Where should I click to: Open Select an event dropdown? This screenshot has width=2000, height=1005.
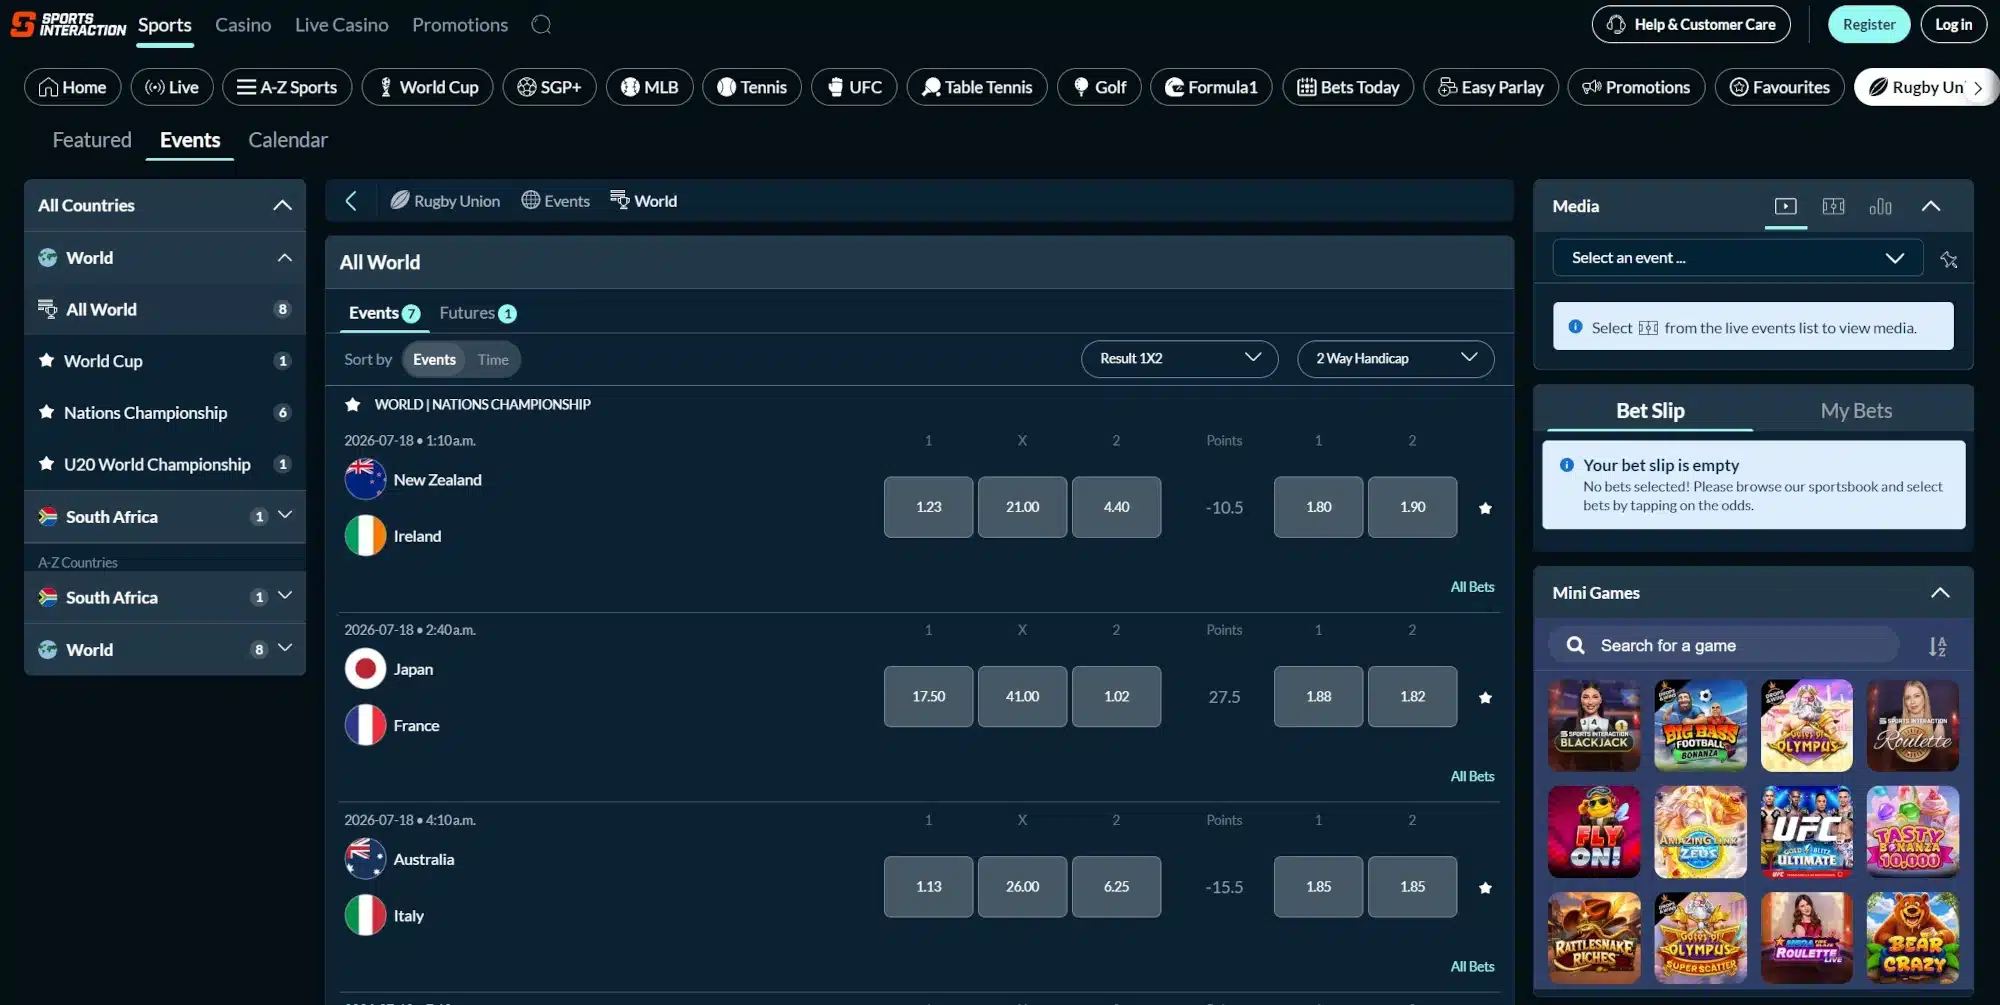[x=1737, y=258]
